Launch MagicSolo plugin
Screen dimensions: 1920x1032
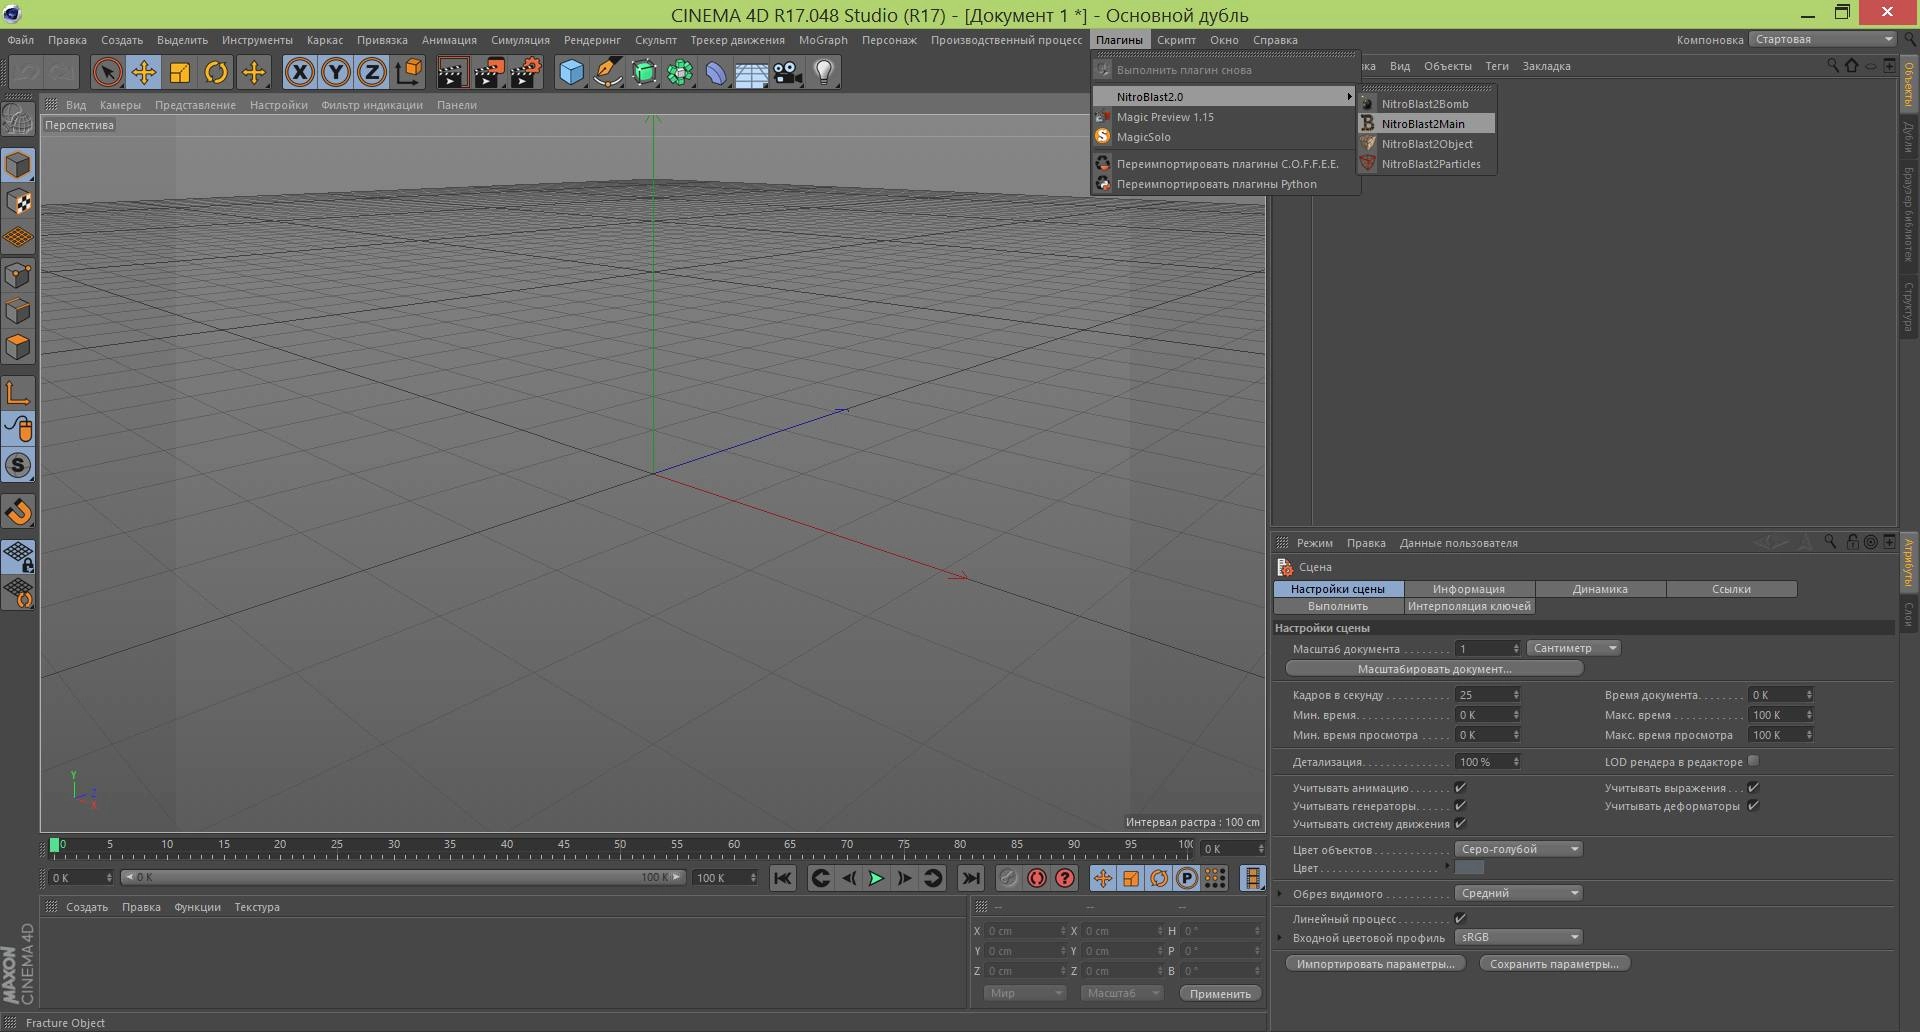[1225, 137]
